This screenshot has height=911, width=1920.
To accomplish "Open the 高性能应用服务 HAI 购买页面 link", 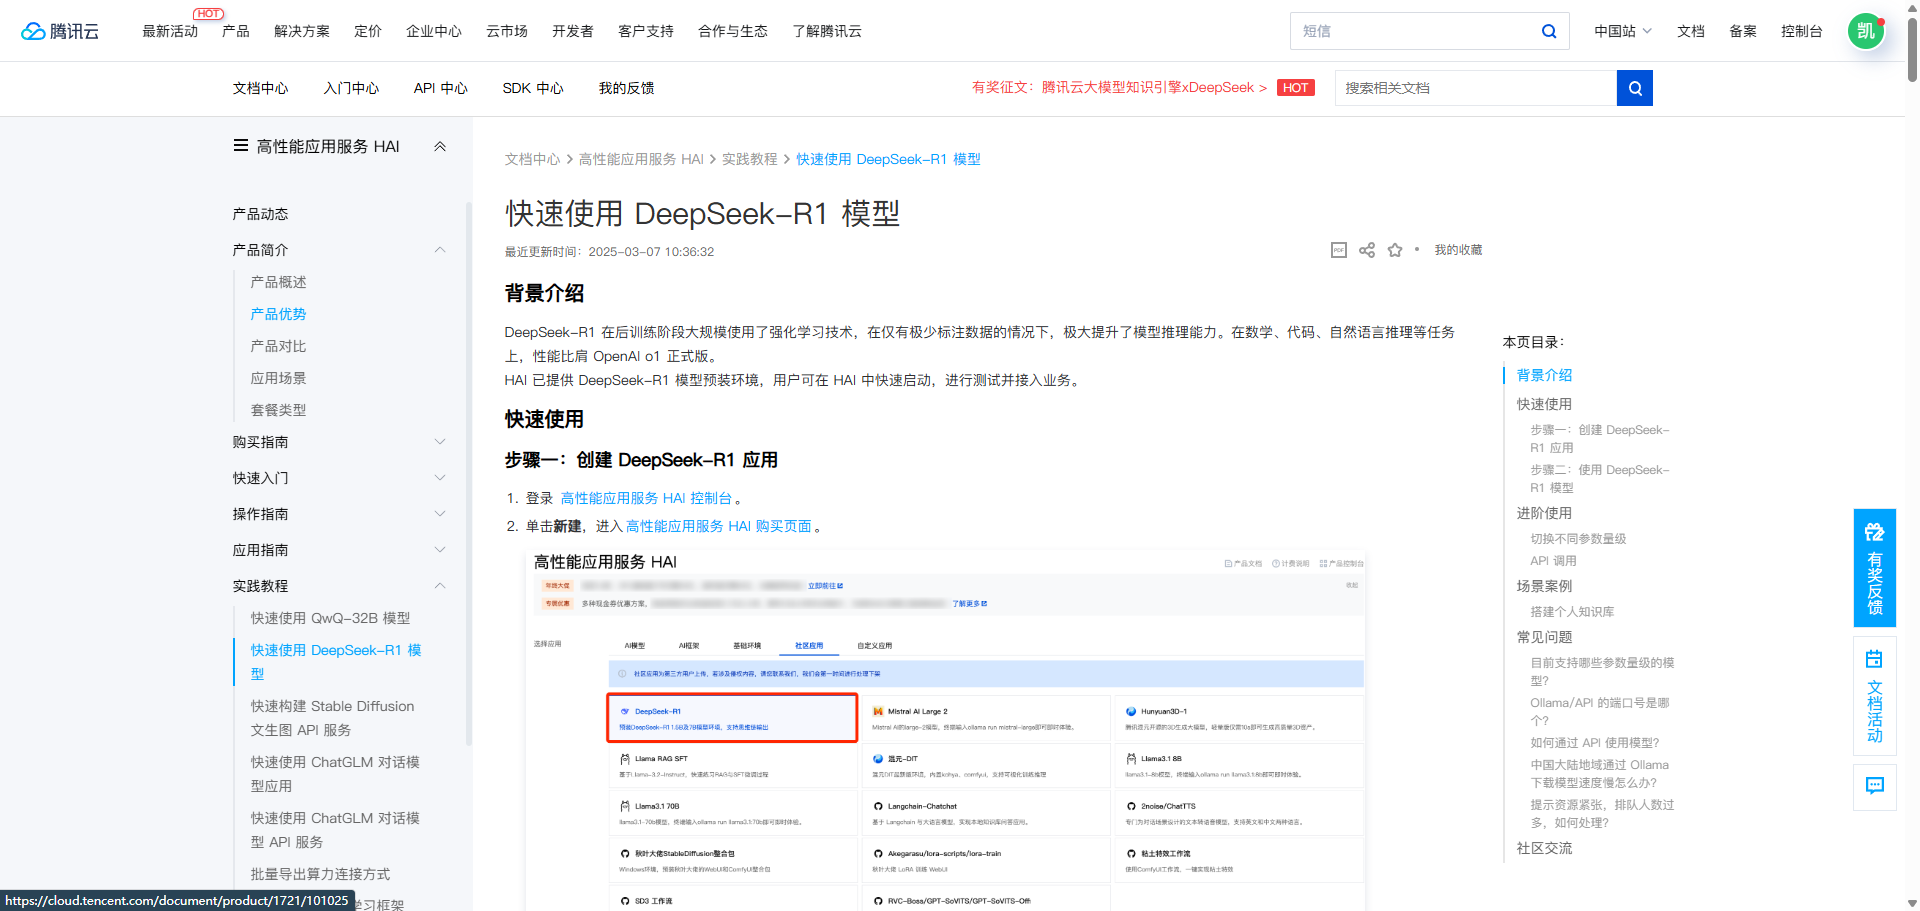I will pos(718,526).
